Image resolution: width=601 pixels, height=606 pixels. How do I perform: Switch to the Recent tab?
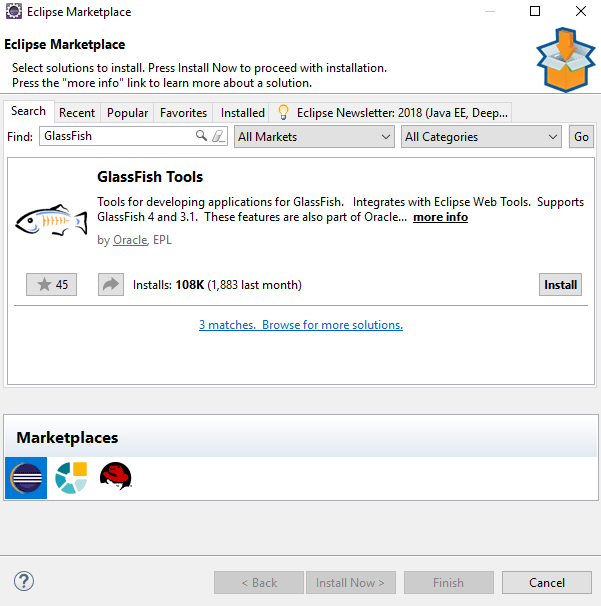77,113
